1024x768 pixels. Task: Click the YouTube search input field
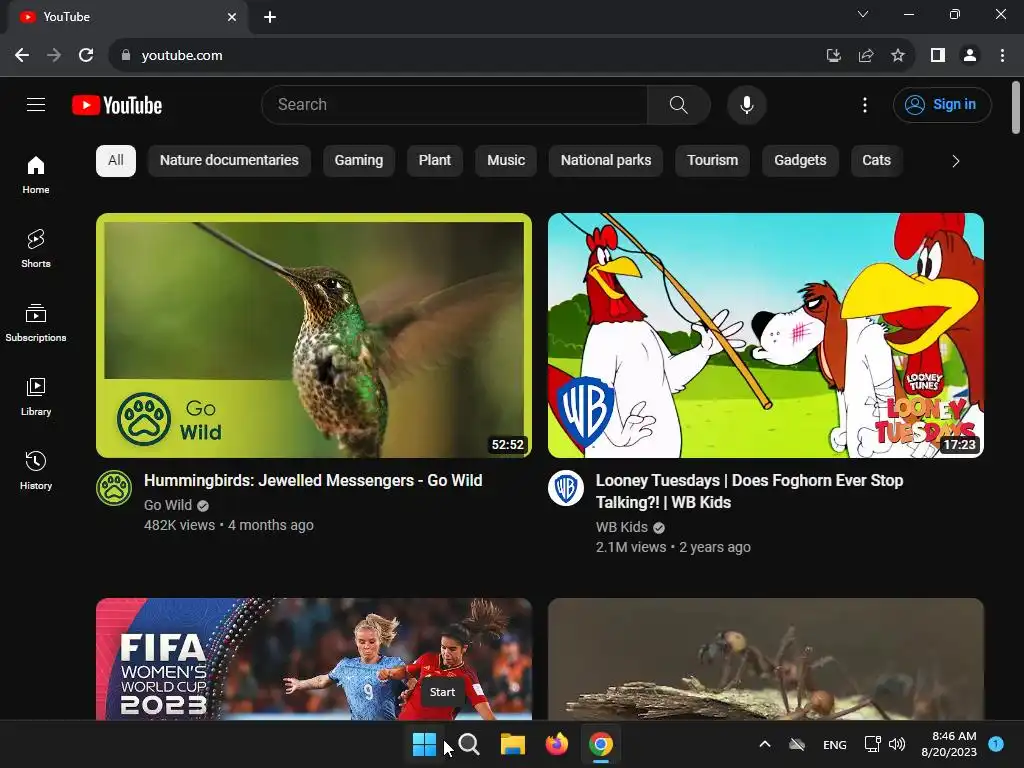pyautogui.click(x=455, y=104)
